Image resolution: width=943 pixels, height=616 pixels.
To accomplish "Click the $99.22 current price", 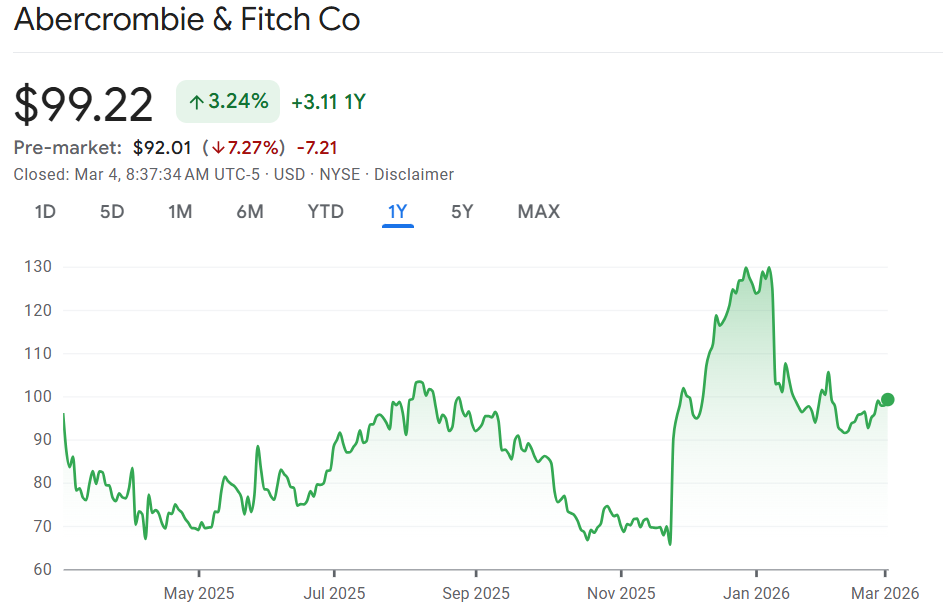I will (84, 104).
